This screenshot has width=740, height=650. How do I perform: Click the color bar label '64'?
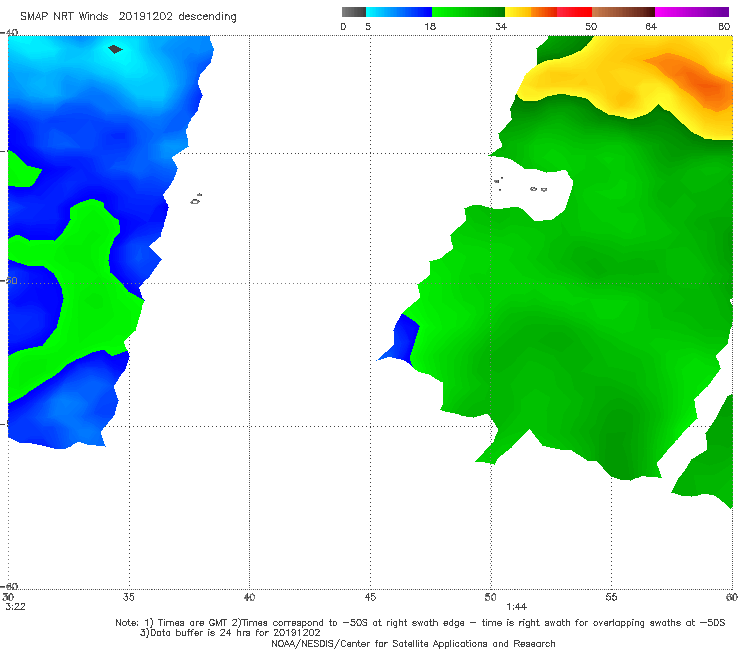tap(651, 26)
